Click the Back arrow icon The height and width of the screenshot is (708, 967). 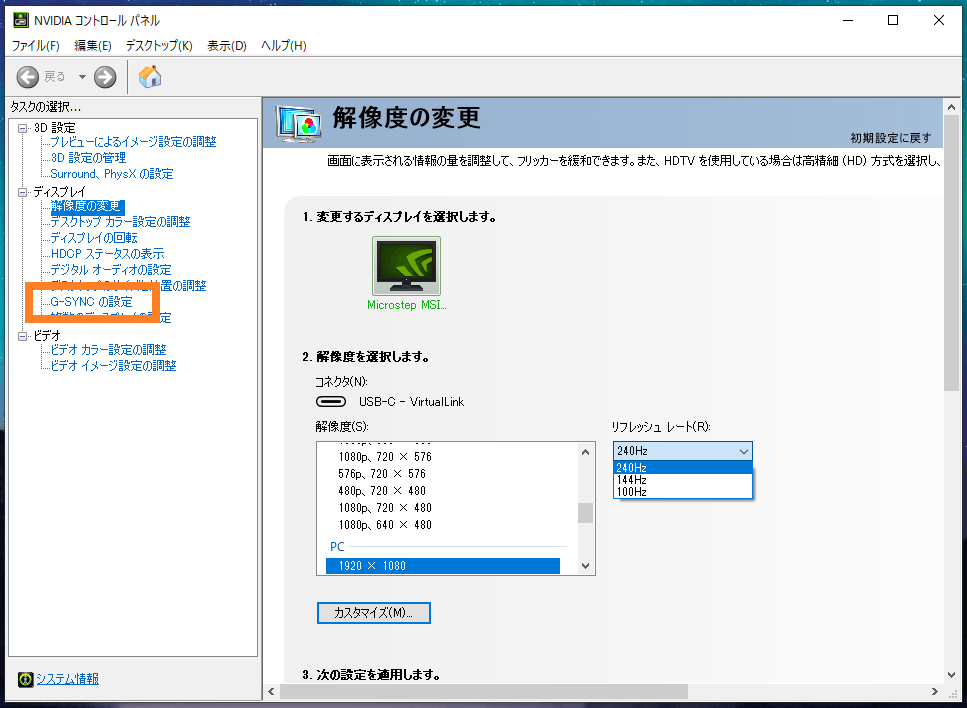click(x=28, y=77)
